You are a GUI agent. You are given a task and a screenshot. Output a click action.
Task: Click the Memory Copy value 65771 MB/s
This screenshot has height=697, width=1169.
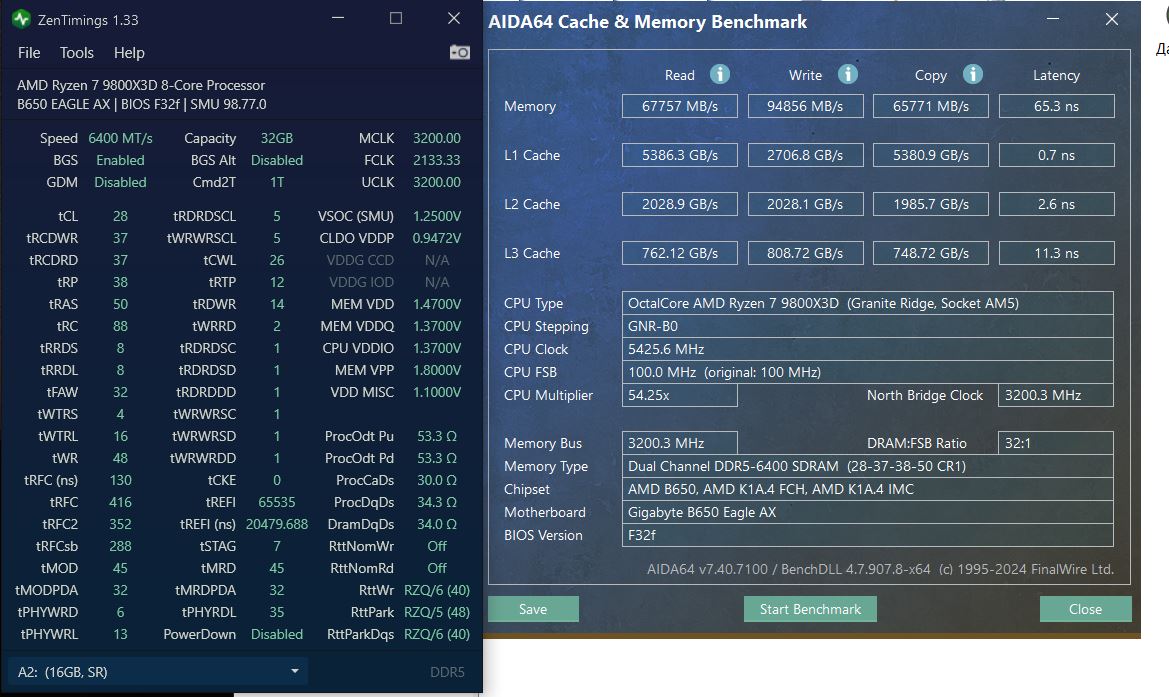tap(931, 106)
